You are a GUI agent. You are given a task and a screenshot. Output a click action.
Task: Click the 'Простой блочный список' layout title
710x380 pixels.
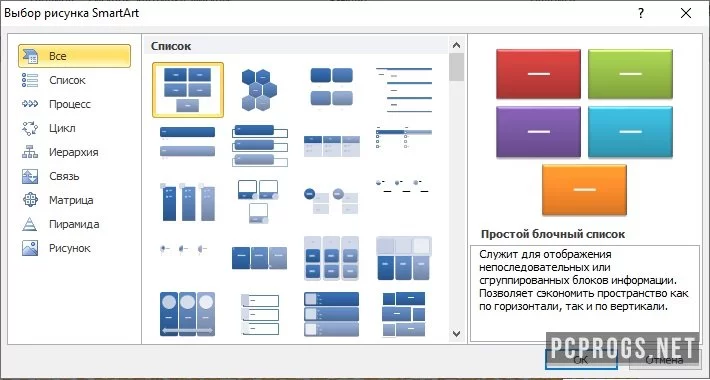pos(552,234)
